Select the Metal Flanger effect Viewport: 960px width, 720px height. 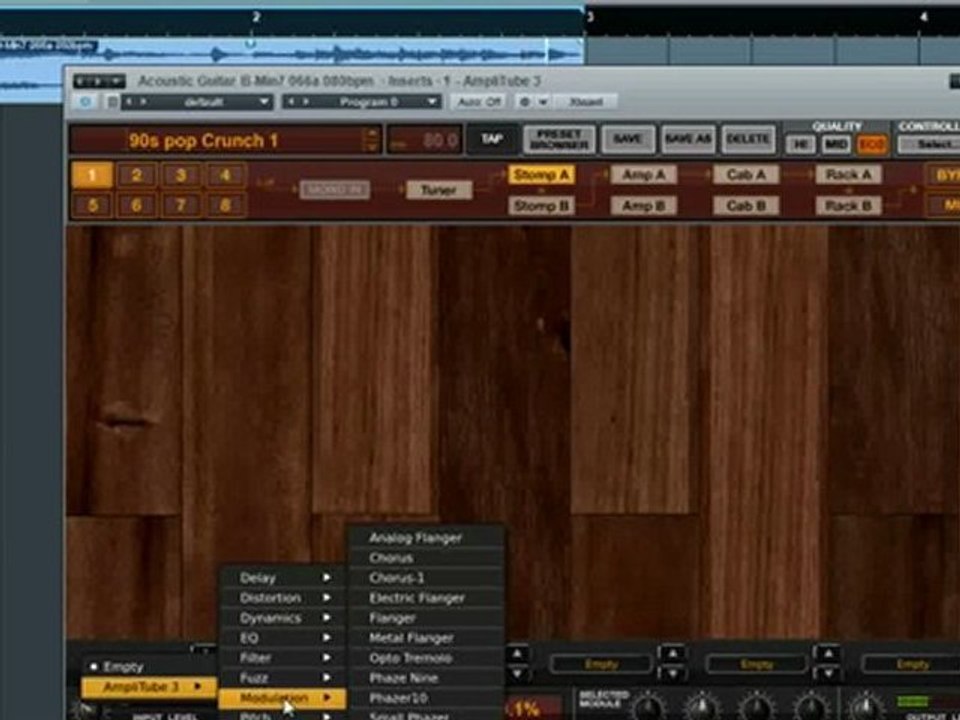coord(427,638)
